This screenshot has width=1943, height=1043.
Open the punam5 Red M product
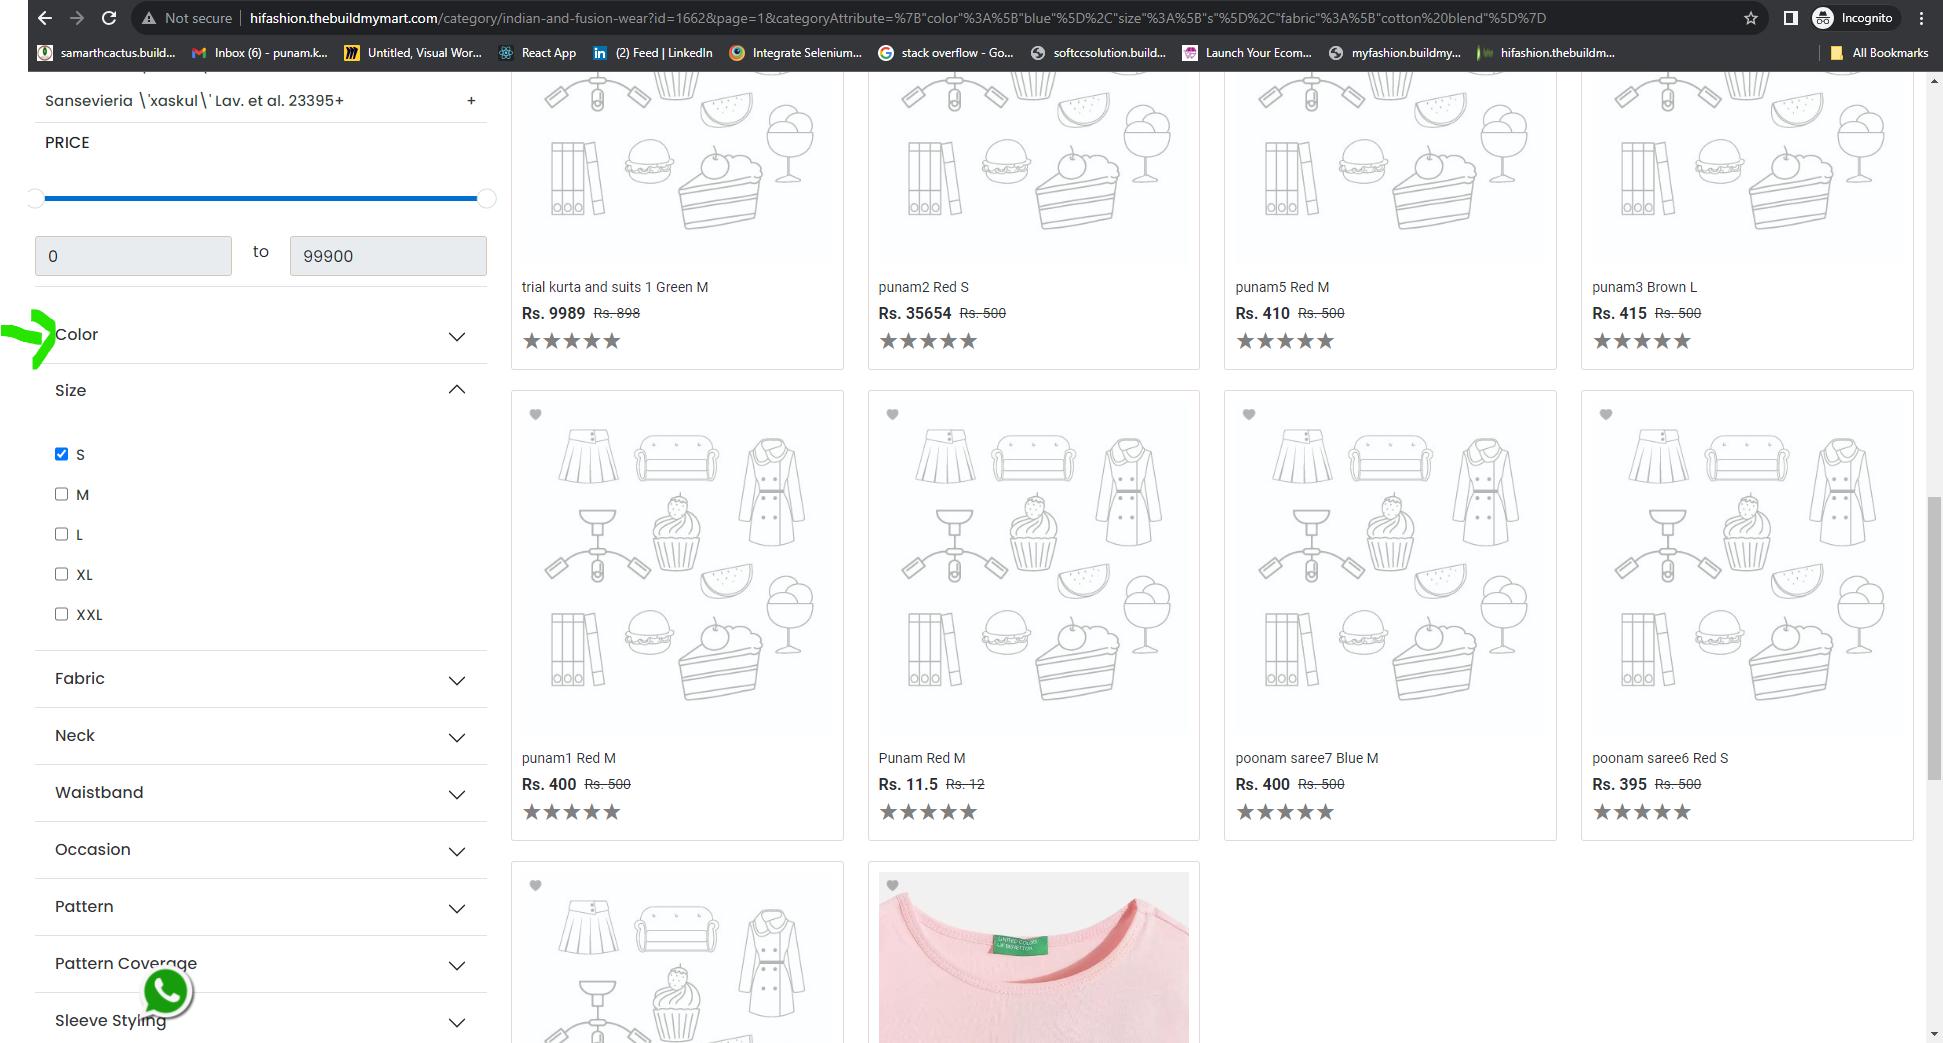click(x=1282, y=287)
